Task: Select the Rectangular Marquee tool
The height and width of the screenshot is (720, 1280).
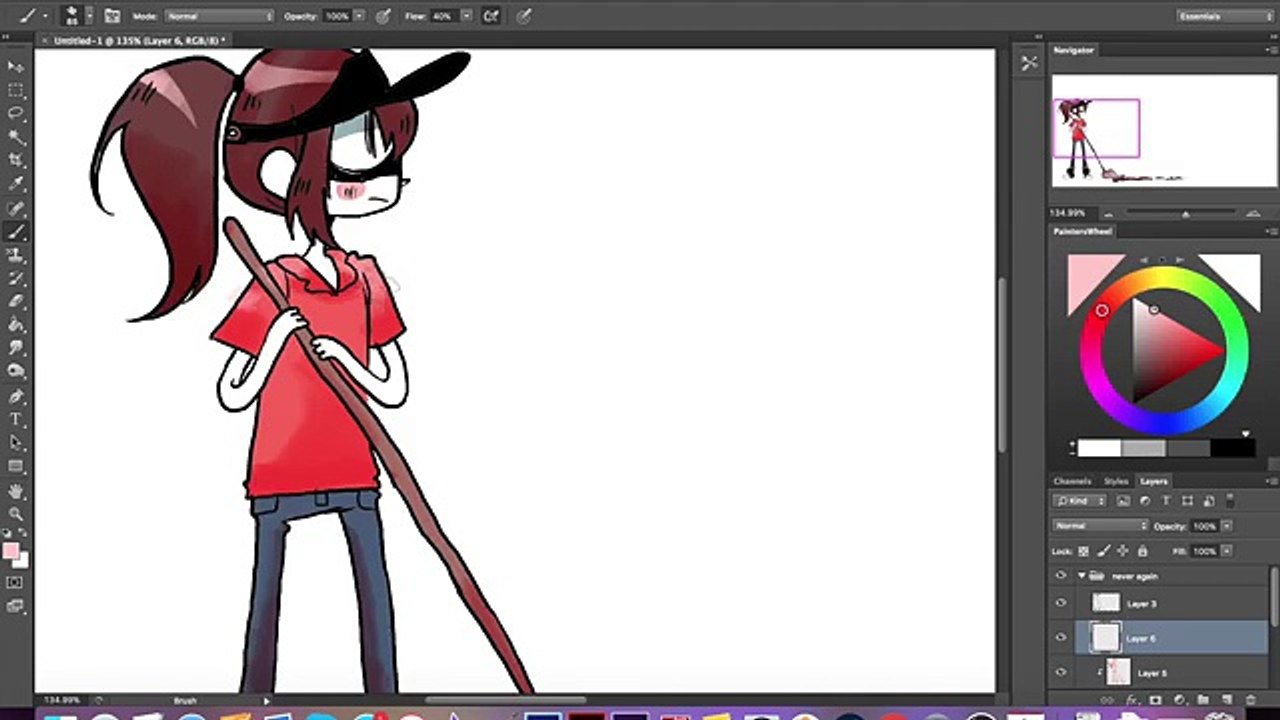Action: click(16, 90)
